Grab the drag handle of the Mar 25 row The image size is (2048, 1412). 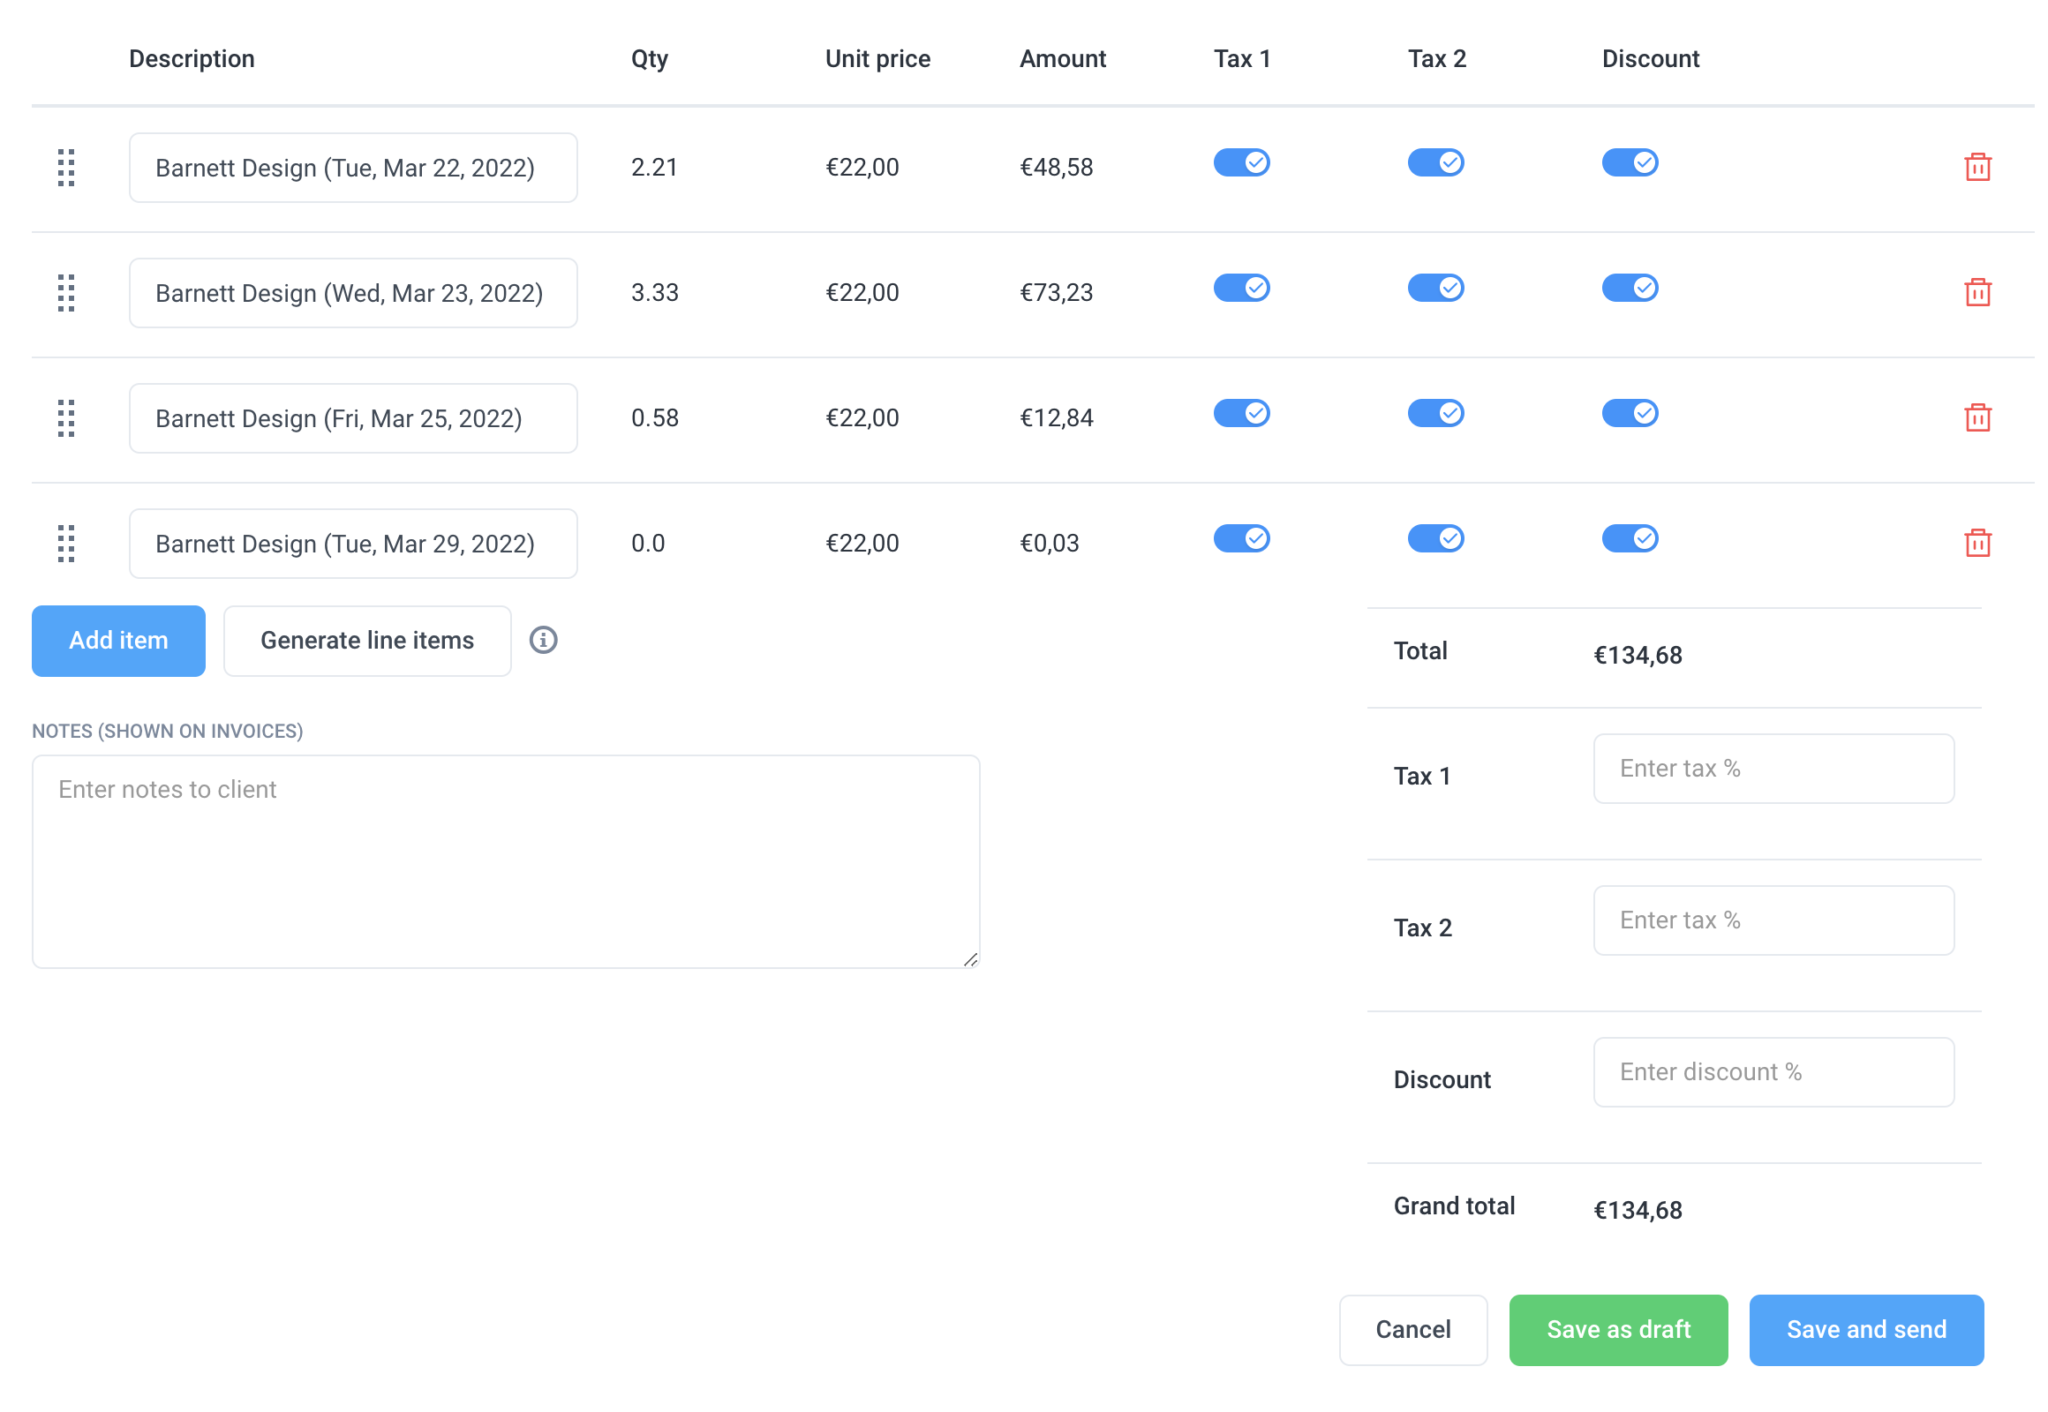[66, 418]
